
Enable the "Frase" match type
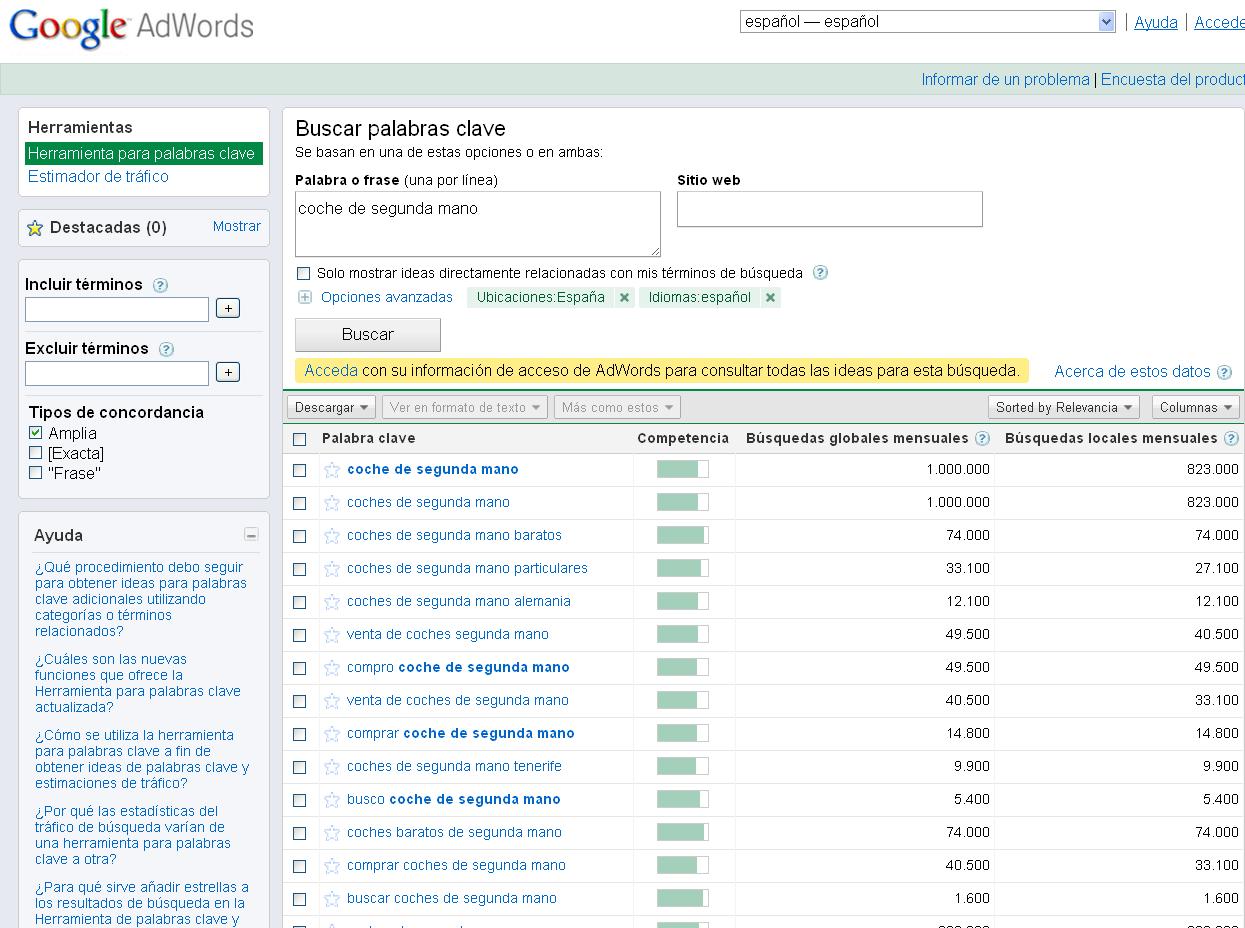pyautogui.click(x=36, y=473)
